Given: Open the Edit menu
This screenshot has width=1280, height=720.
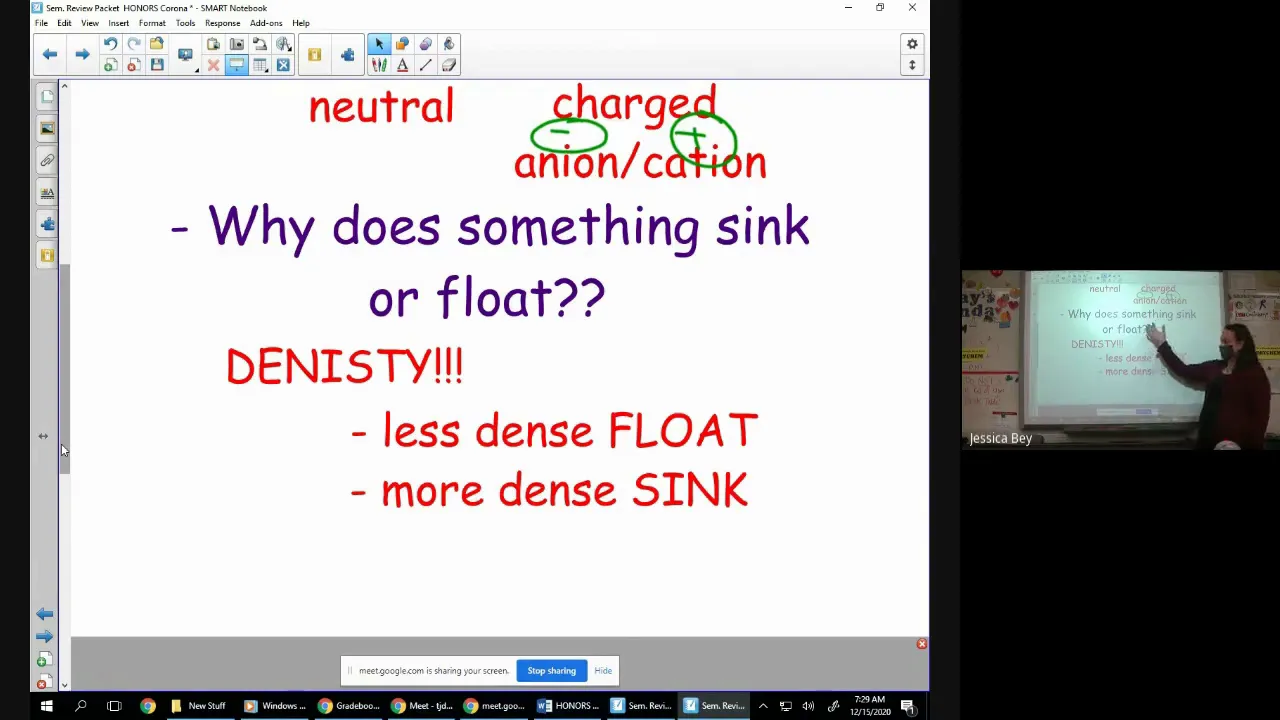Looking at the screenshot, I should pos(64,23).
